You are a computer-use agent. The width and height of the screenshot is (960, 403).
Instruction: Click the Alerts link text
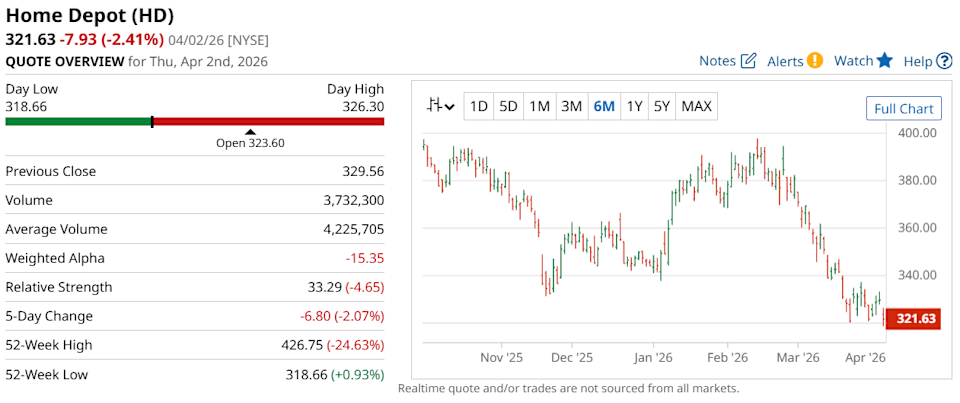tap(785, 61)
